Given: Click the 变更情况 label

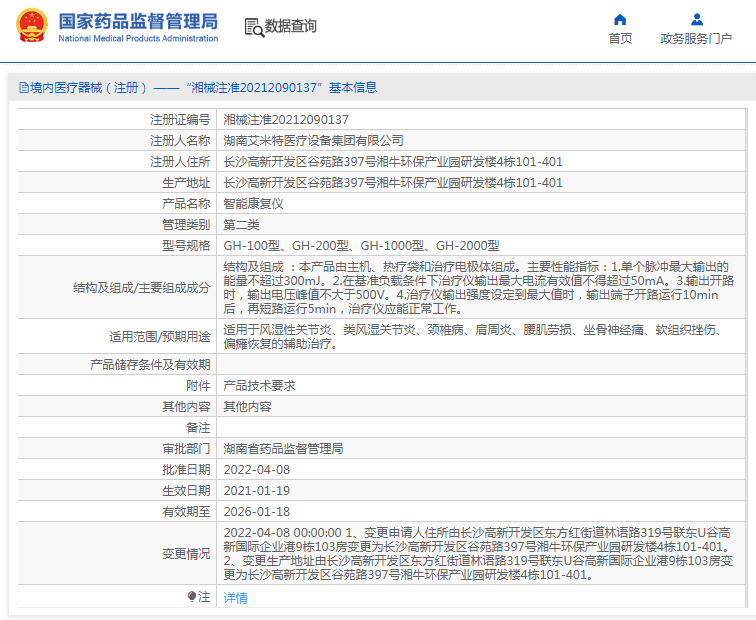Looking at the screenshot, I should pos(186,554).
